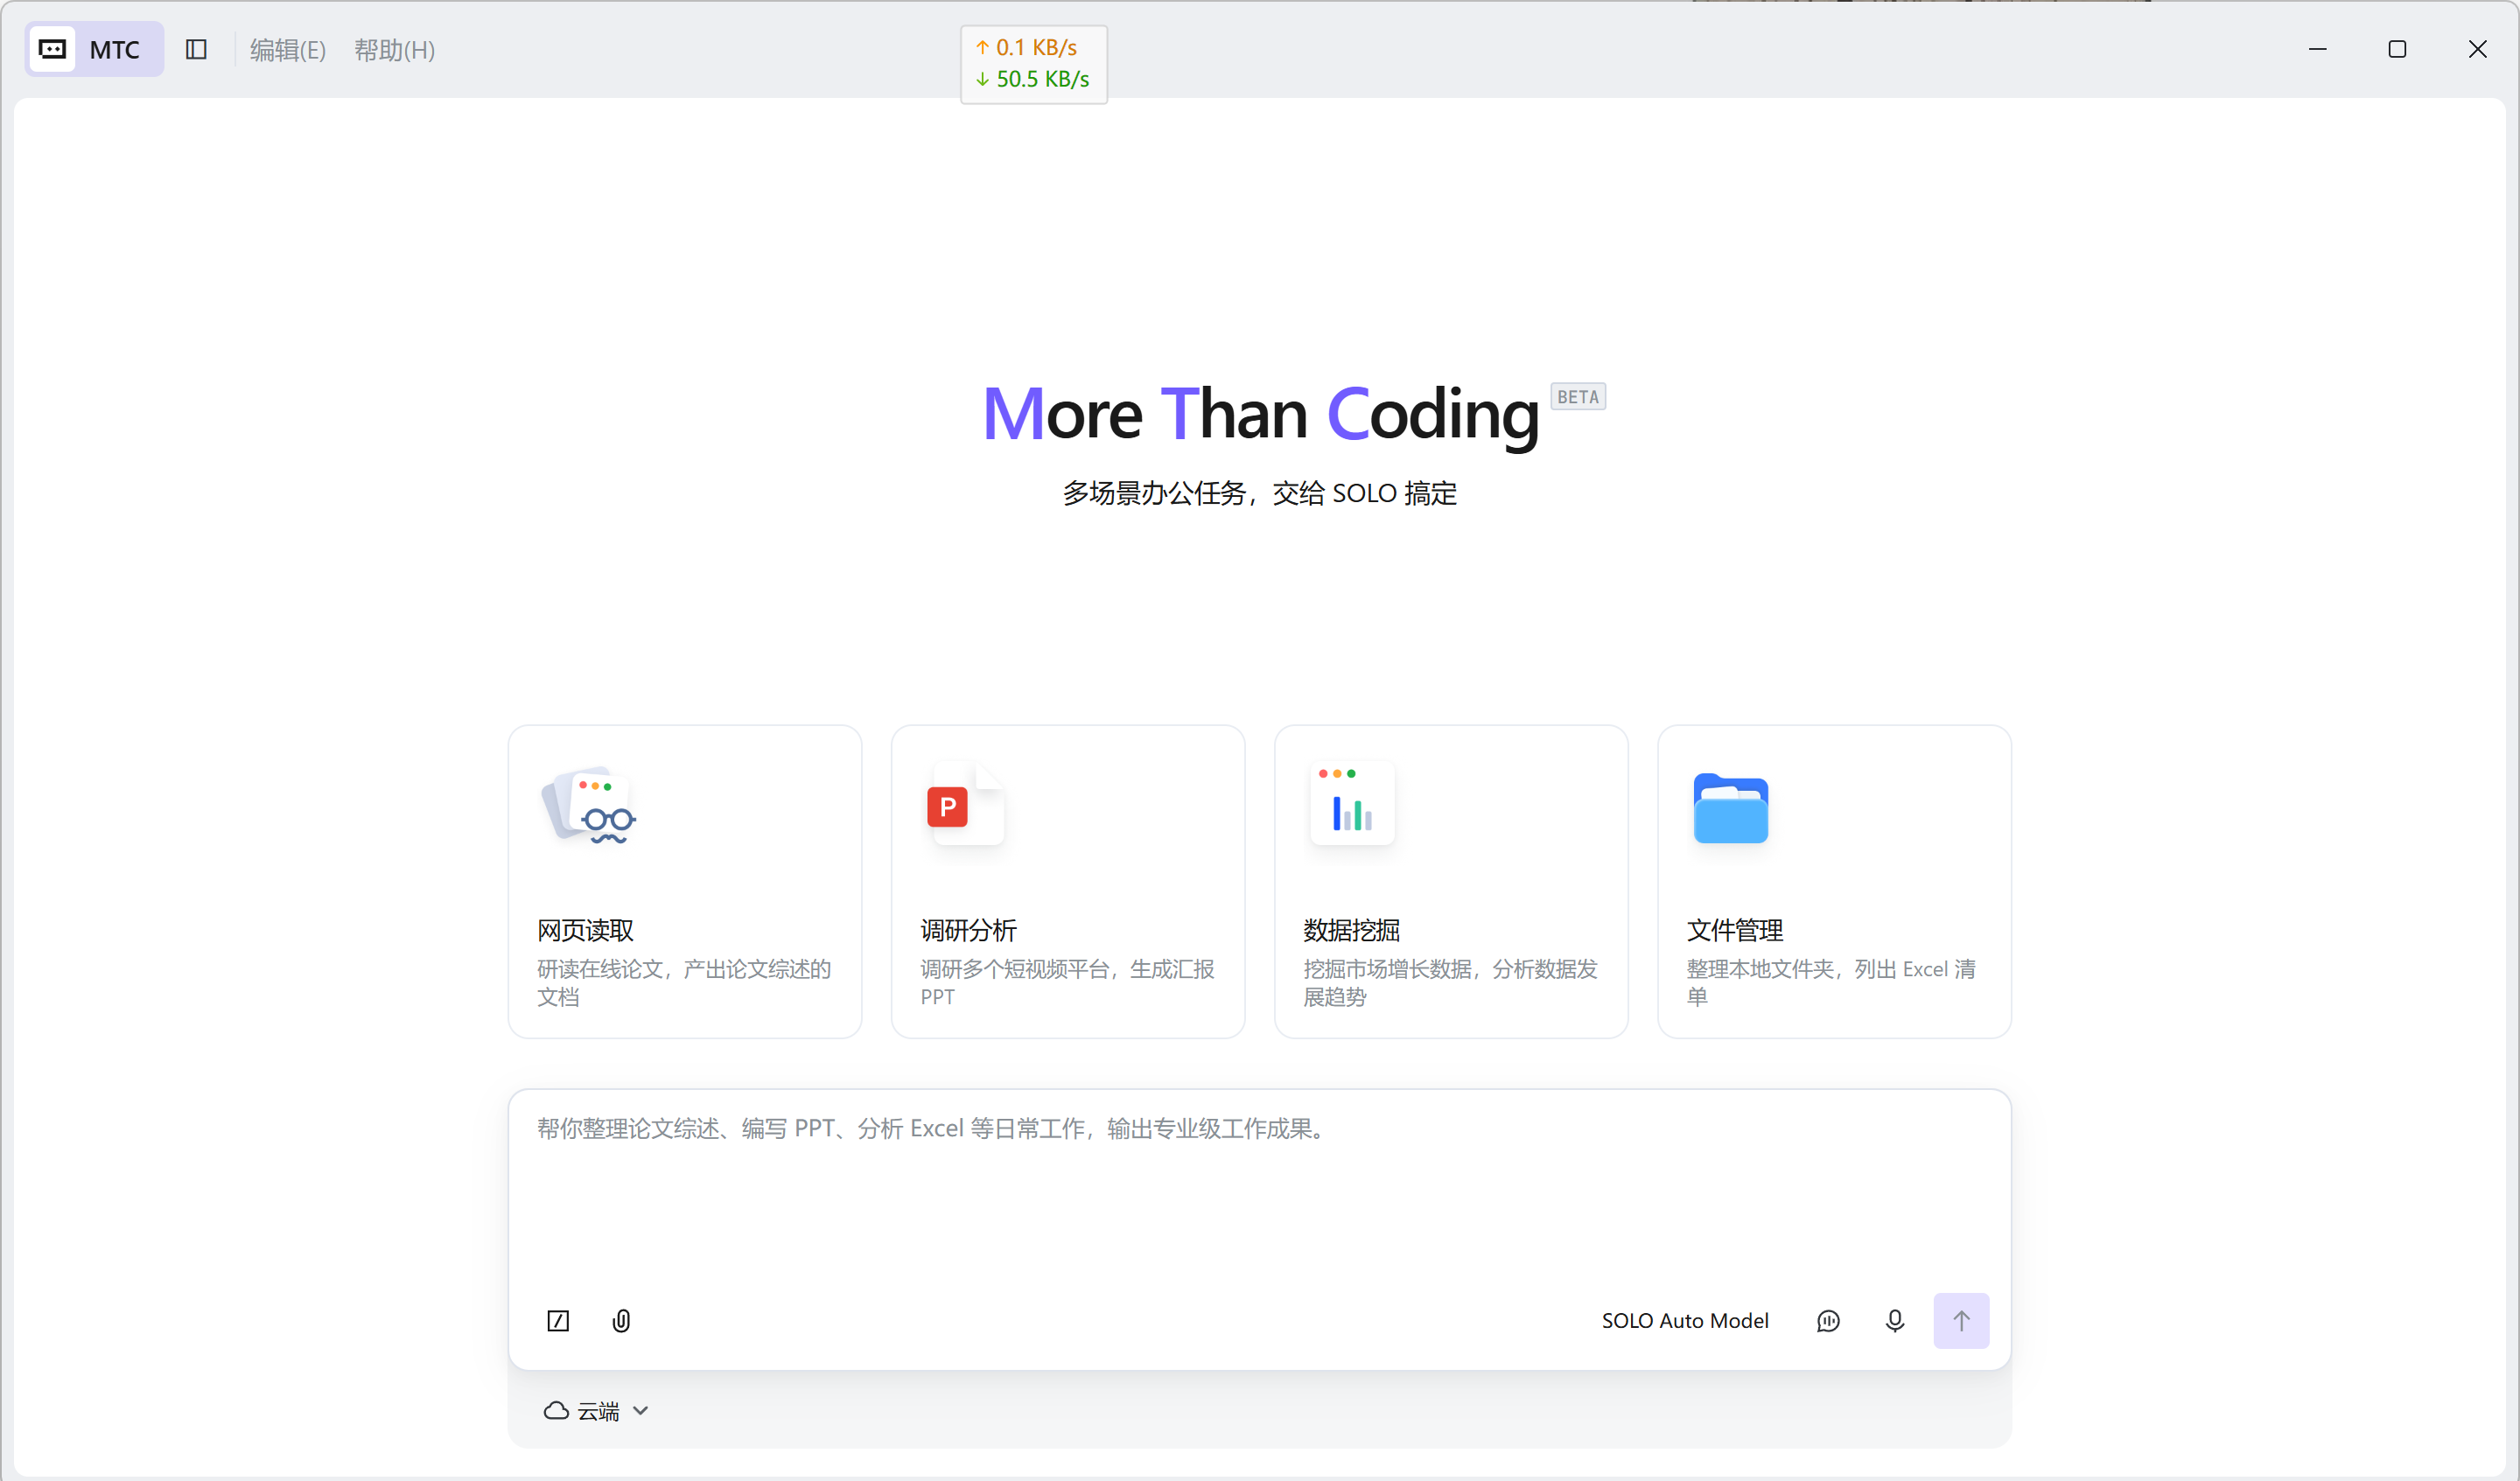The height and width of the screenshot is (1481, 2520).
Task: Expand the 云端 environment dropdown
Action: [596, 1411]
